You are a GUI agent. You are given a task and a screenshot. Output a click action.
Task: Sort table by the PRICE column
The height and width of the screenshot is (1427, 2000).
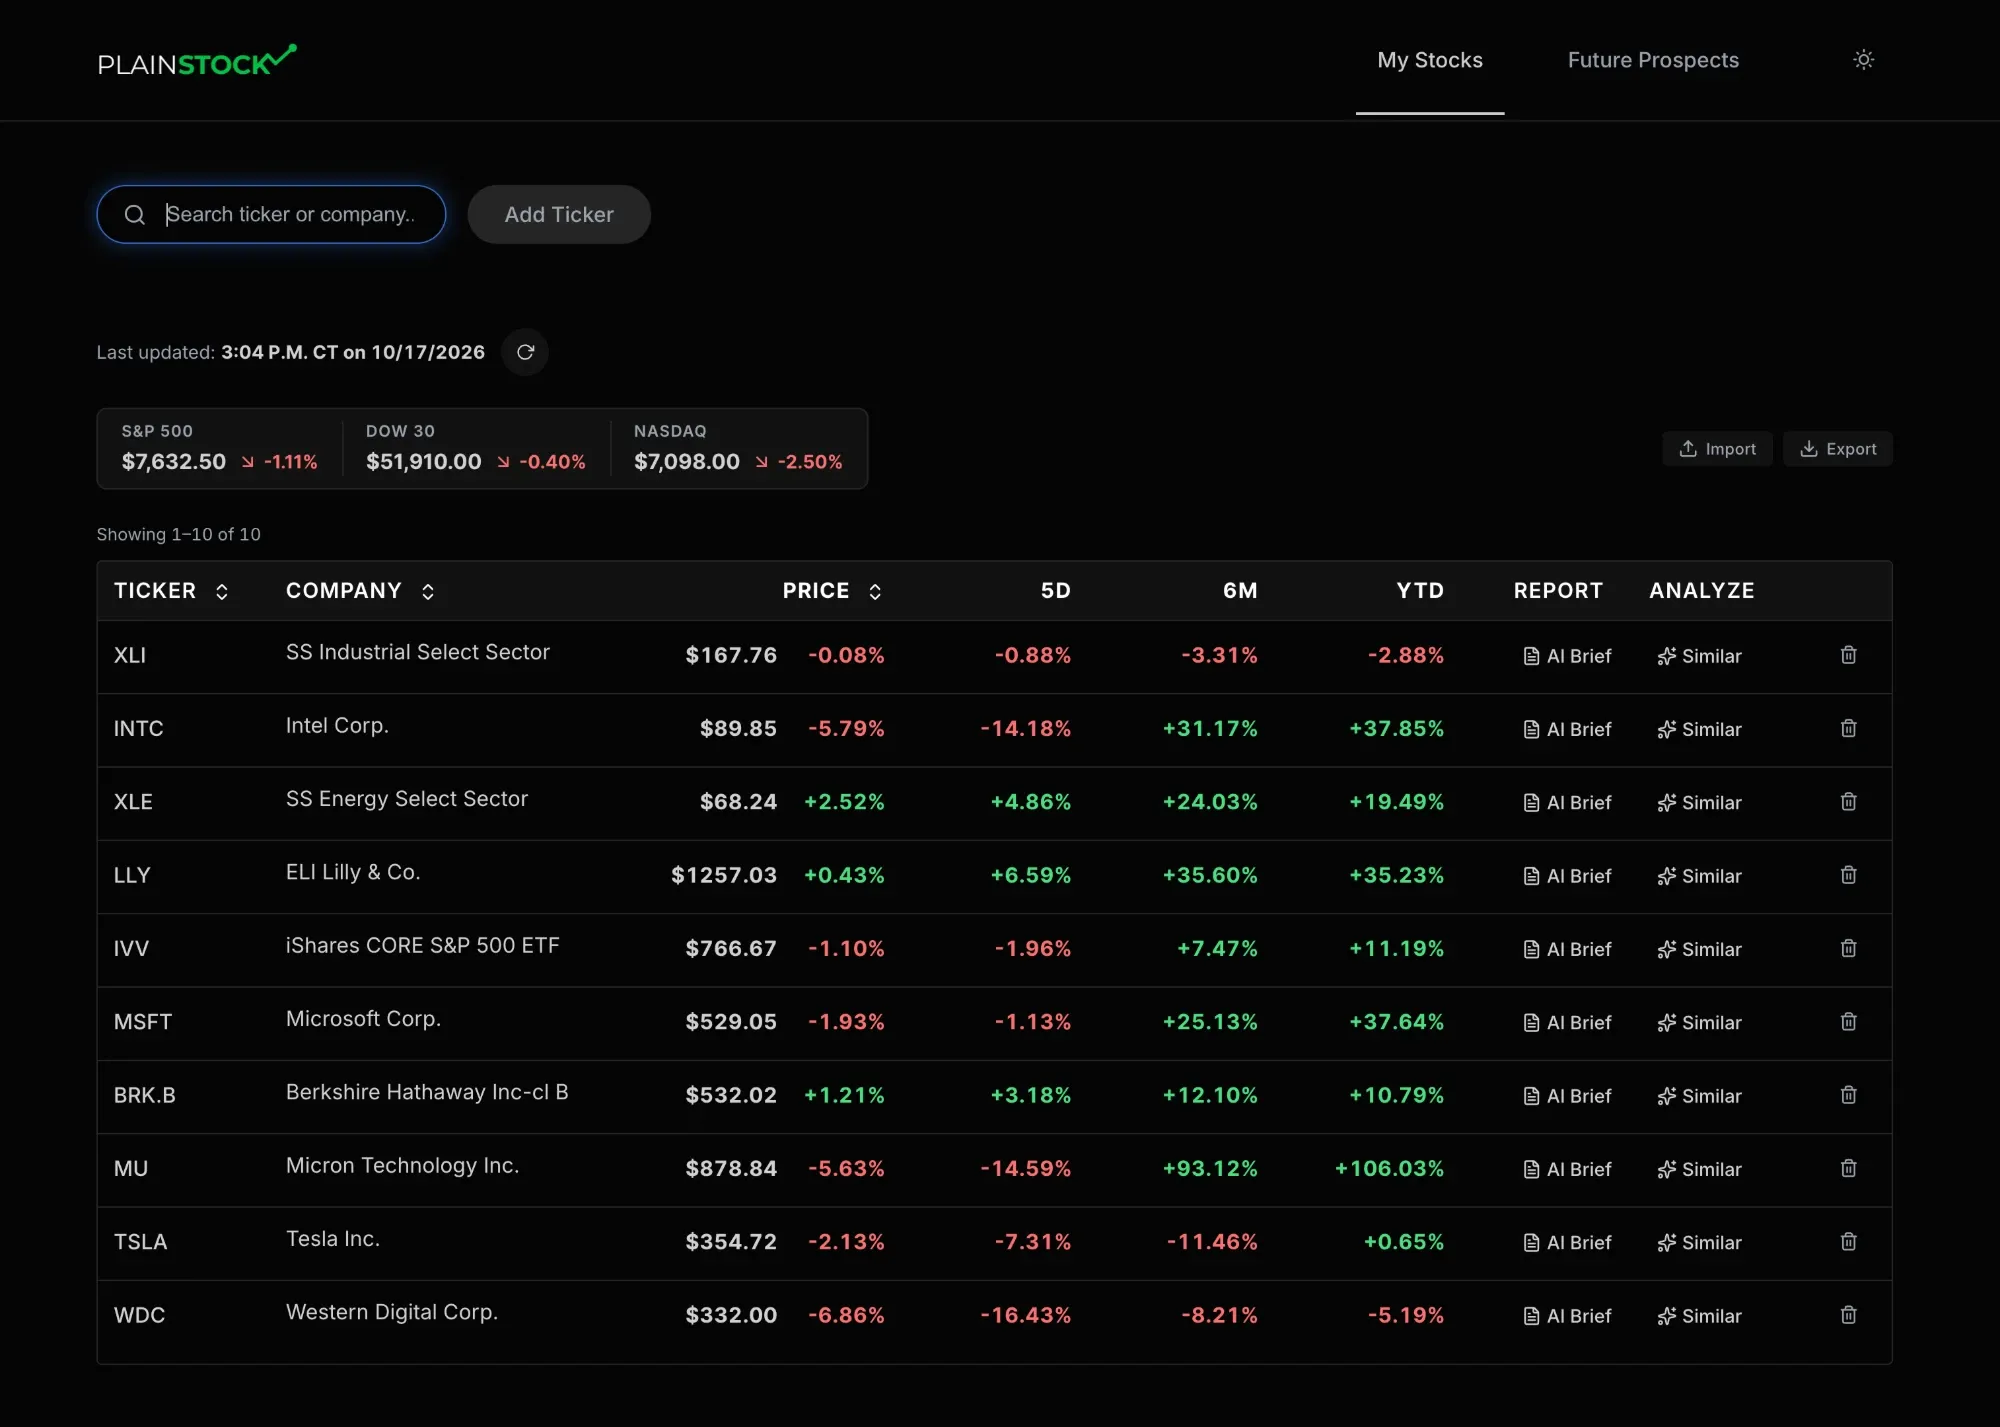[832, 591]
